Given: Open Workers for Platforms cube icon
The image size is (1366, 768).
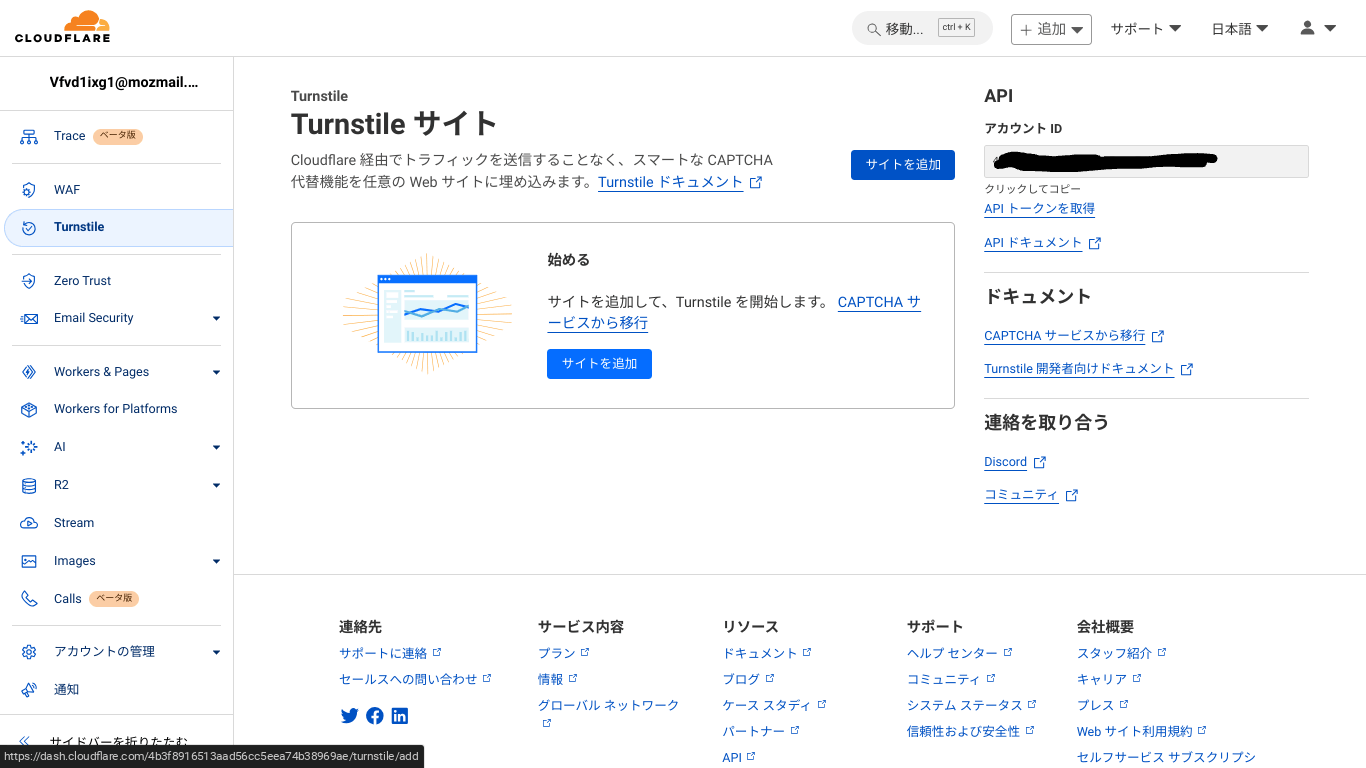Looking at the screenshot, I should point(29,409).
